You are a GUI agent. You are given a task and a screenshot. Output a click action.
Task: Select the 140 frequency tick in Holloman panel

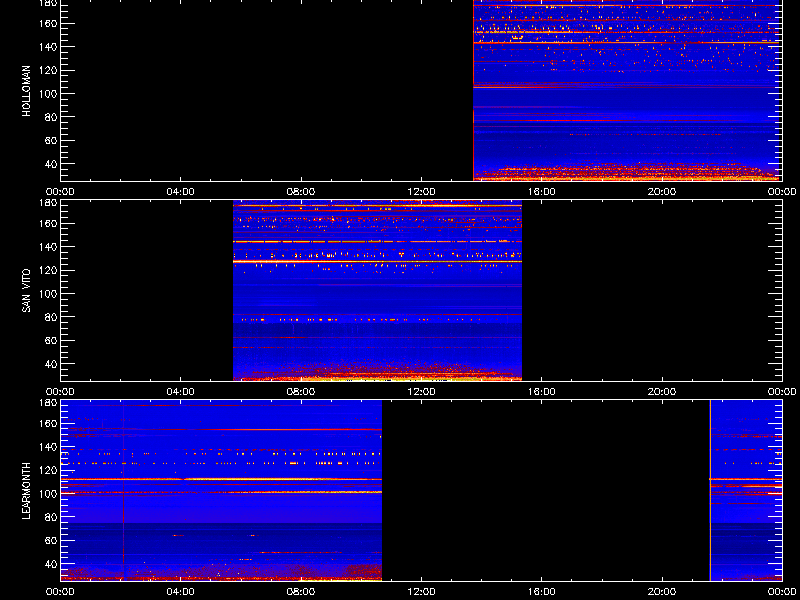tap(49, 47)
